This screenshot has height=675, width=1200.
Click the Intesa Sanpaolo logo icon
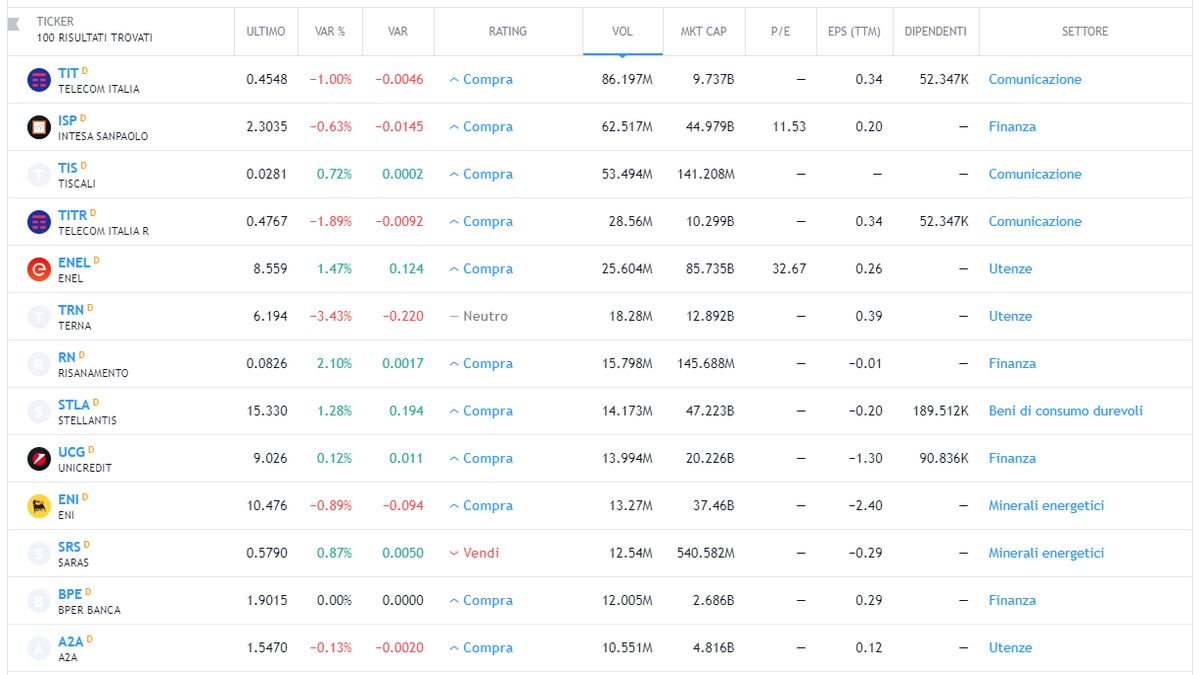pyautogui.click(x=39, y=127)
